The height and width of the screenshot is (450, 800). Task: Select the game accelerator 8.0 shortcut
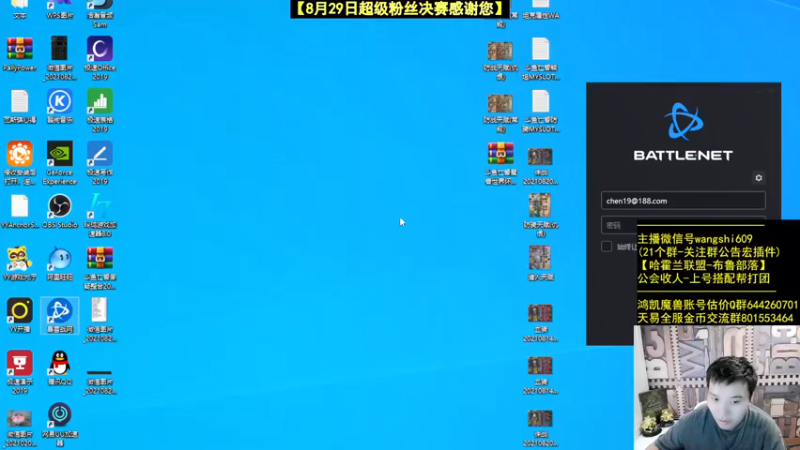pyautogui.click(x=100, y=215)
